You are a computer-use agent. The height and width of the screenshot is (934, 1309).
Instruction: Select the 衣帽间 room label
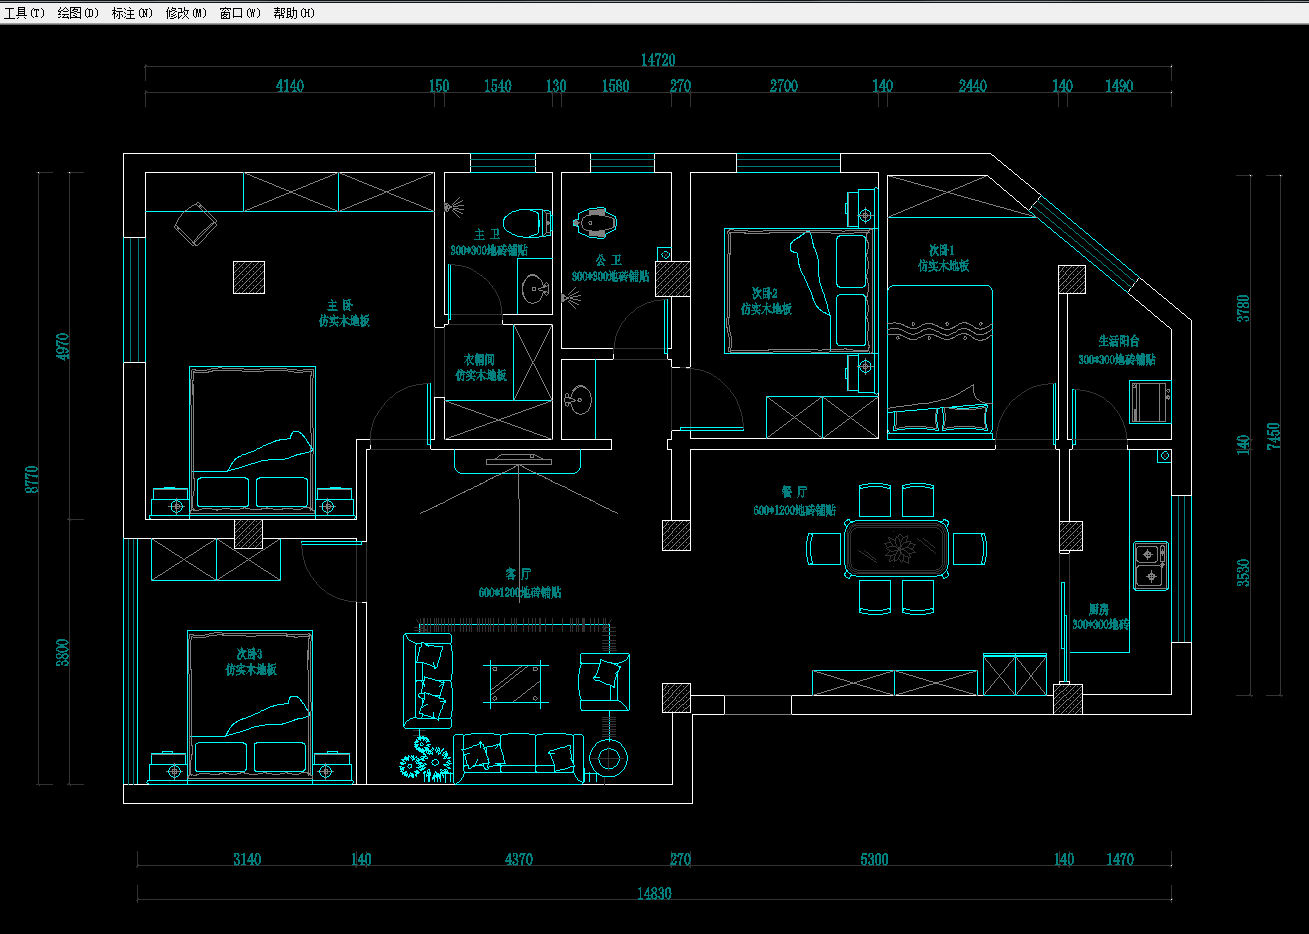479,359
